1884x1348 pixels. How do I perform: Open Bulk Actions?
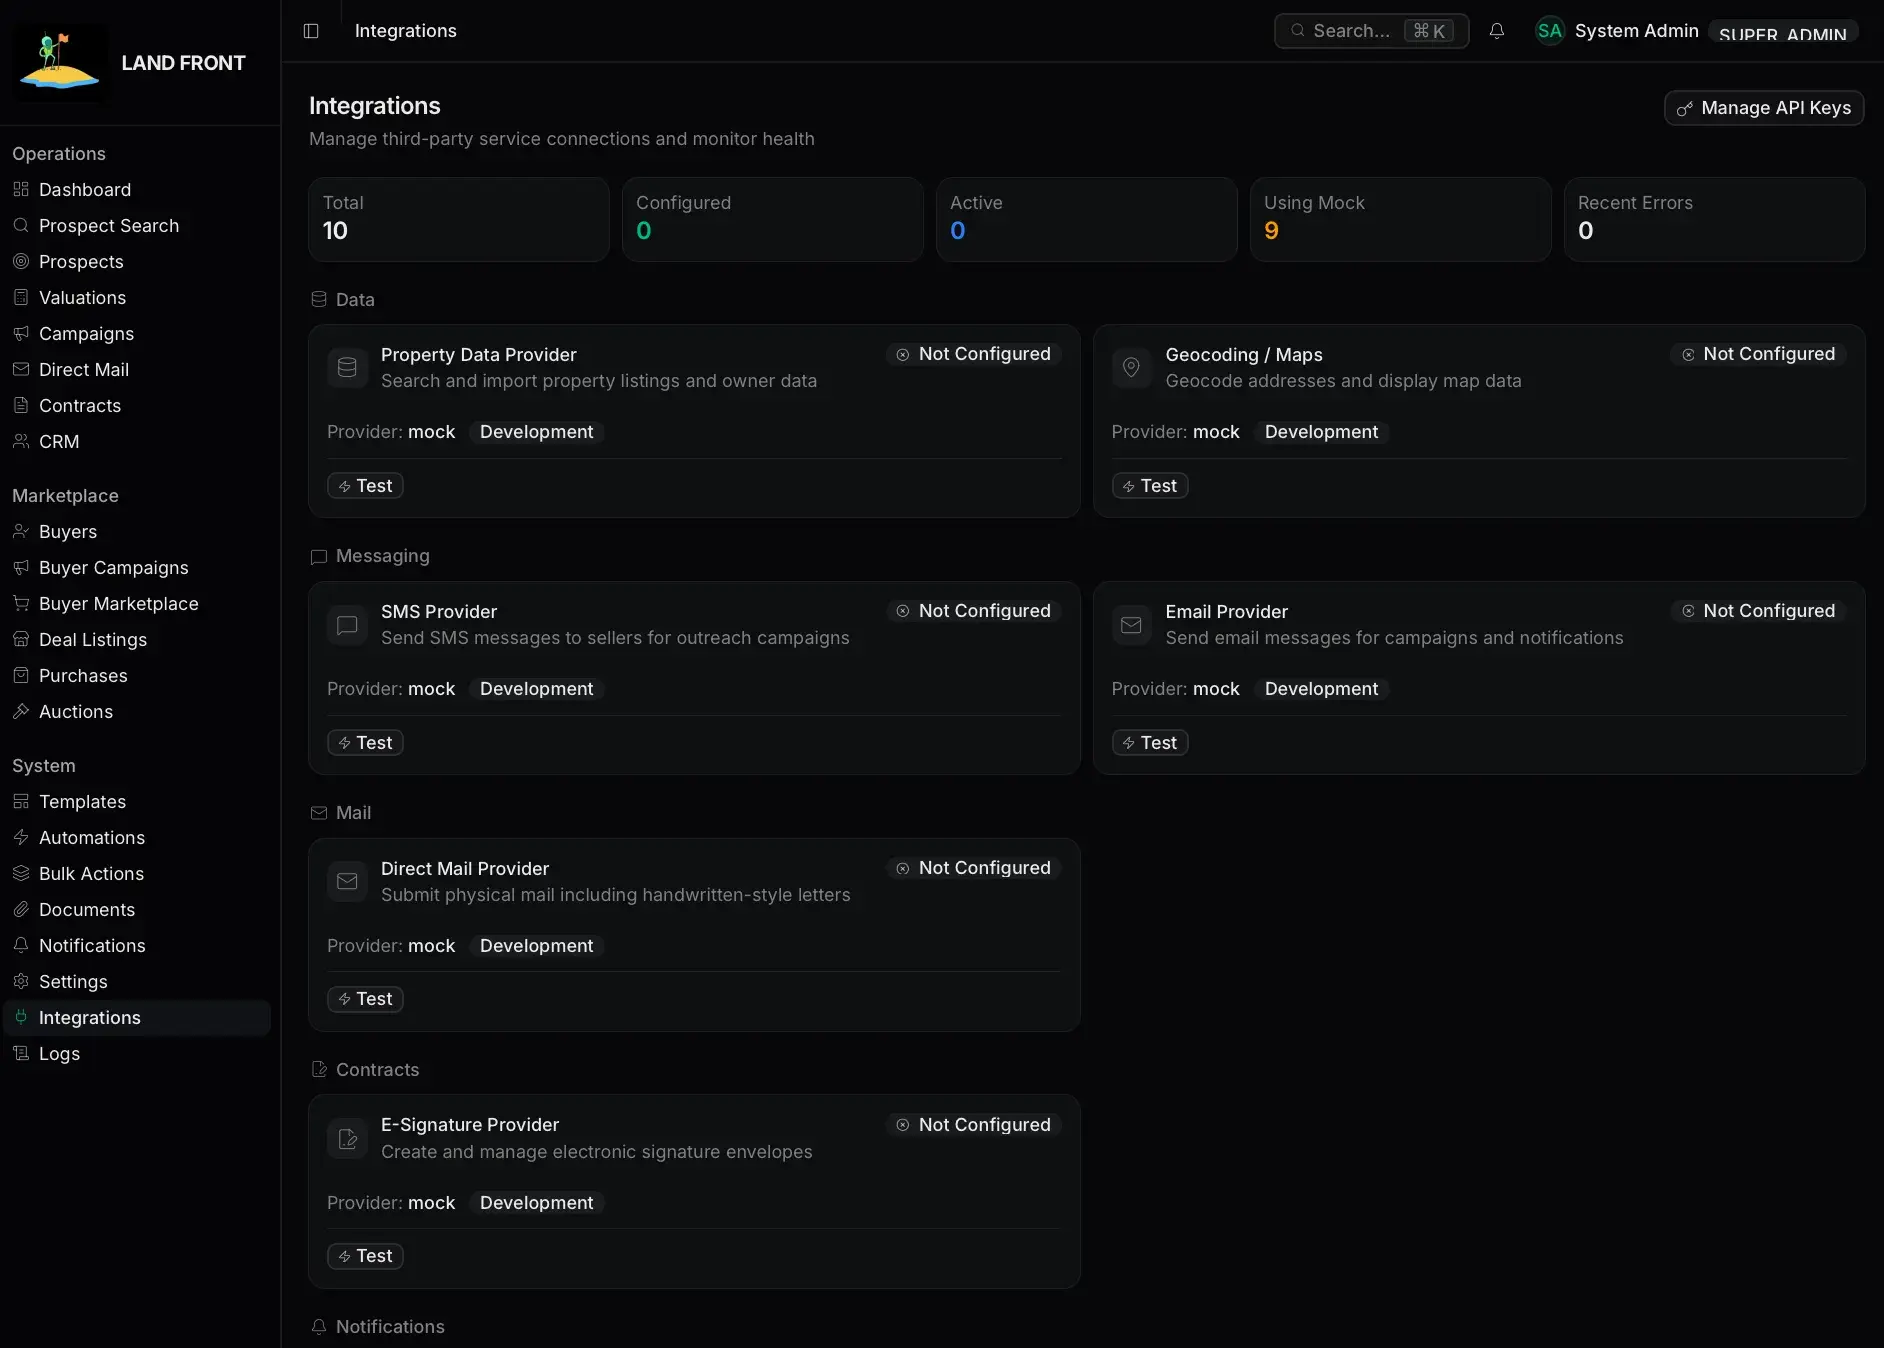(x=137, y=874)
